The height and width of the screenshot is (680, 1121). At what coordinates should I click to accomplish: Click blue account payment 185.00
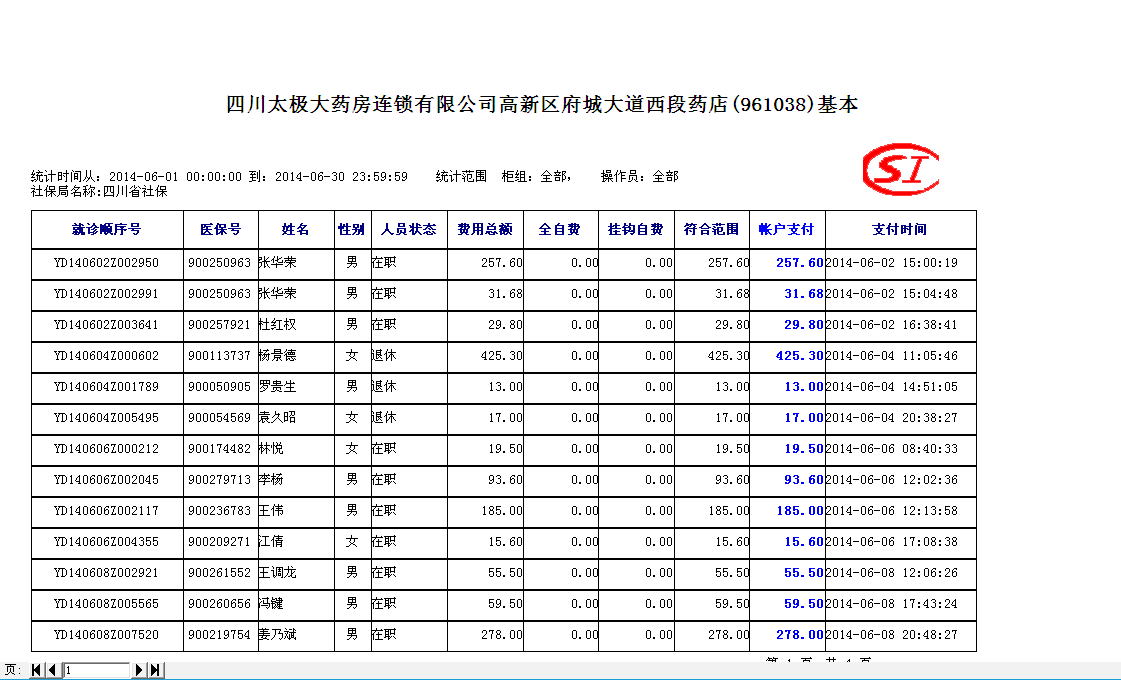coord(800,511)
